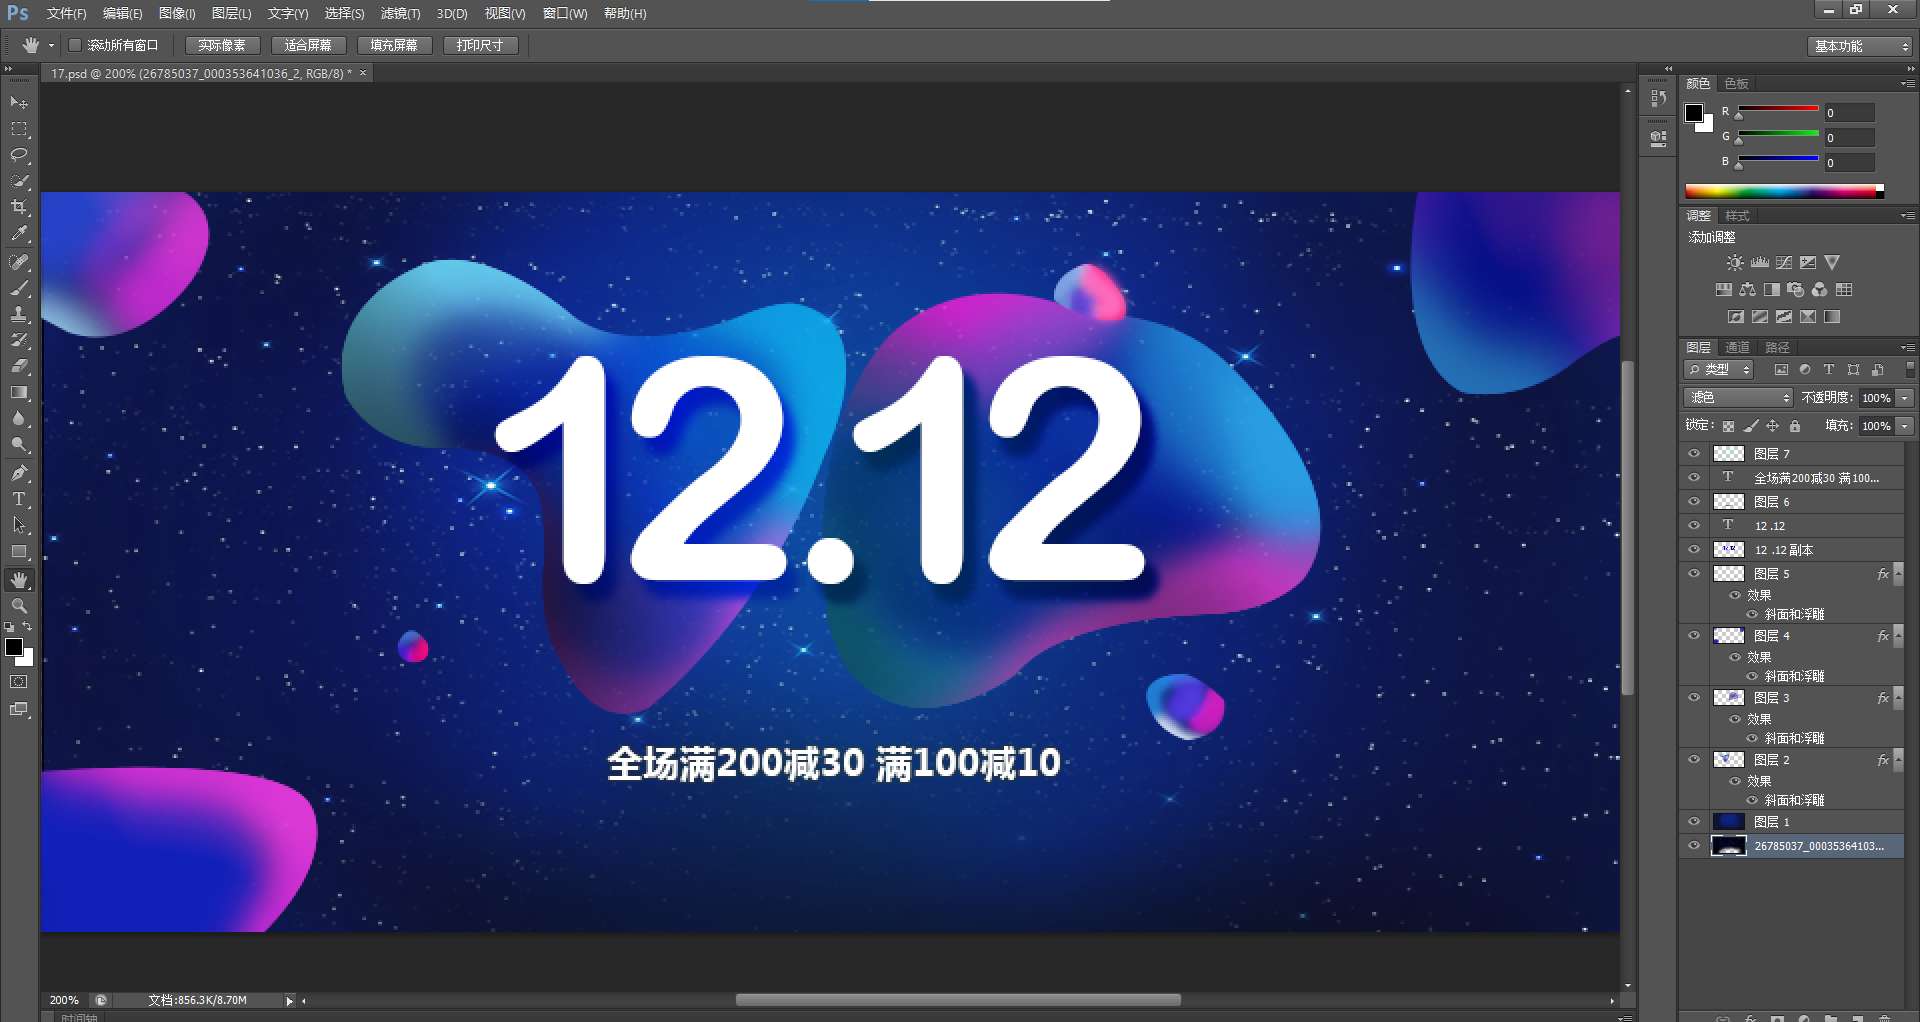Lock all layer attributes padlock icon

pyautogui.click(x=1795, y=426)
